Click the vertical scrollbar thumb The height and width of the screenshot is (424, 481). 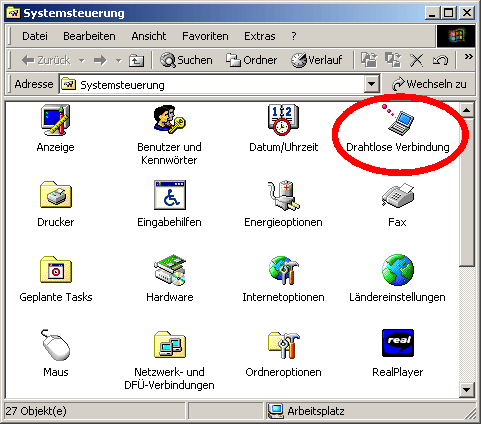coord(466,191)
